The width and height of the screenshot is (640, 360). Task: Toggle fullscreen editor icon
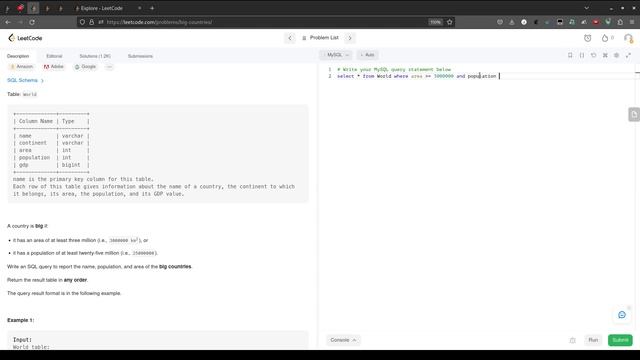pyautogui.click(x=628, y=55)
